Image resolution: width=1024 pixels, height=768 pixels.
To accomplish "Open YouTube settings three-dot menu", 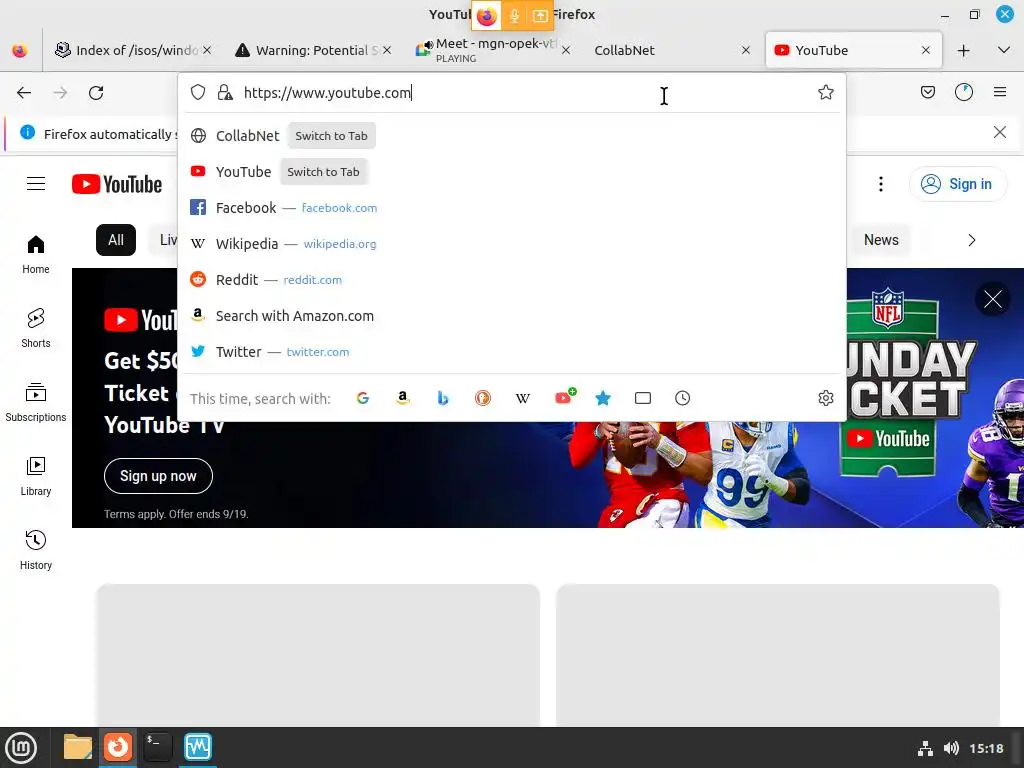I will 881,184.
